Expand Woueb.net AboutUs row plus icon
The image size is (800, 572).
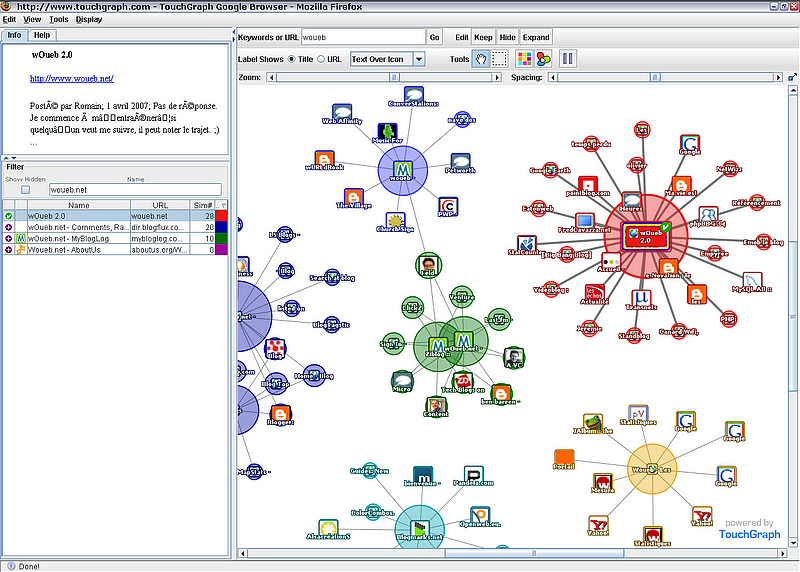[9, 250]
